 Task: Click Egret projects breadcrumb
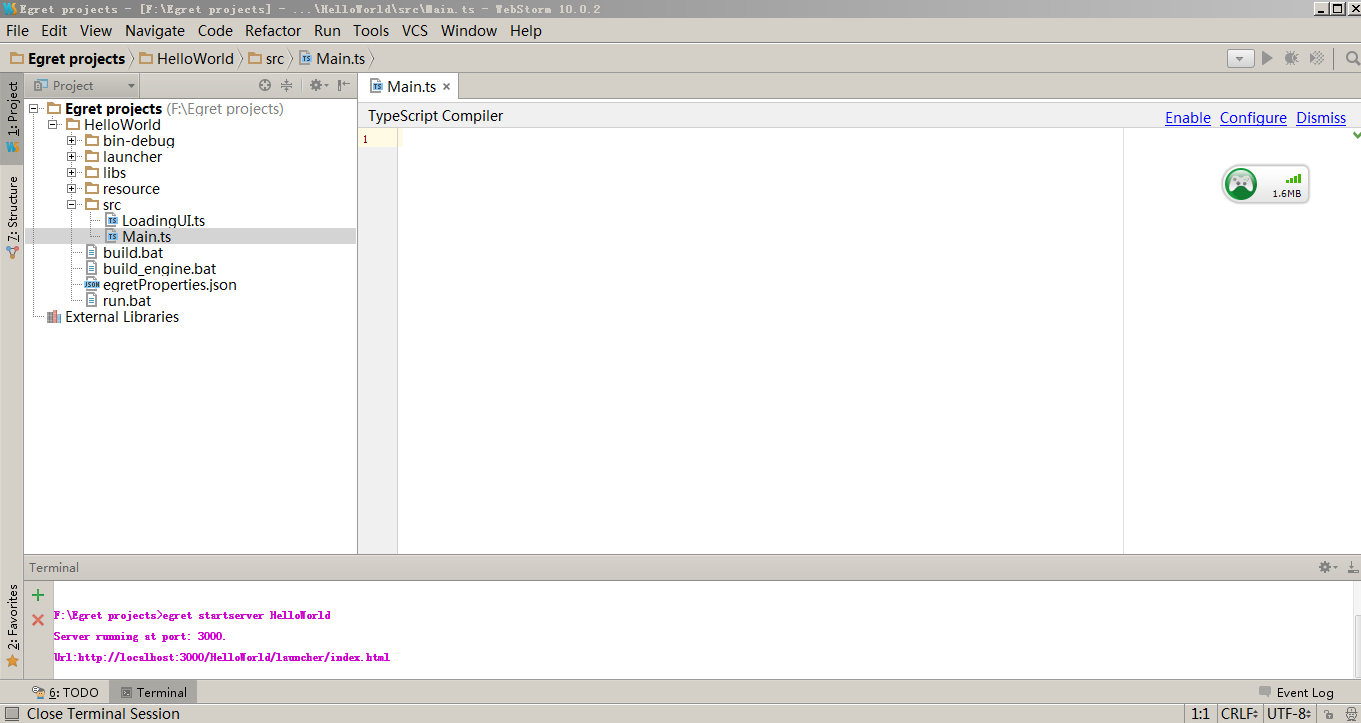pos(67,59)
